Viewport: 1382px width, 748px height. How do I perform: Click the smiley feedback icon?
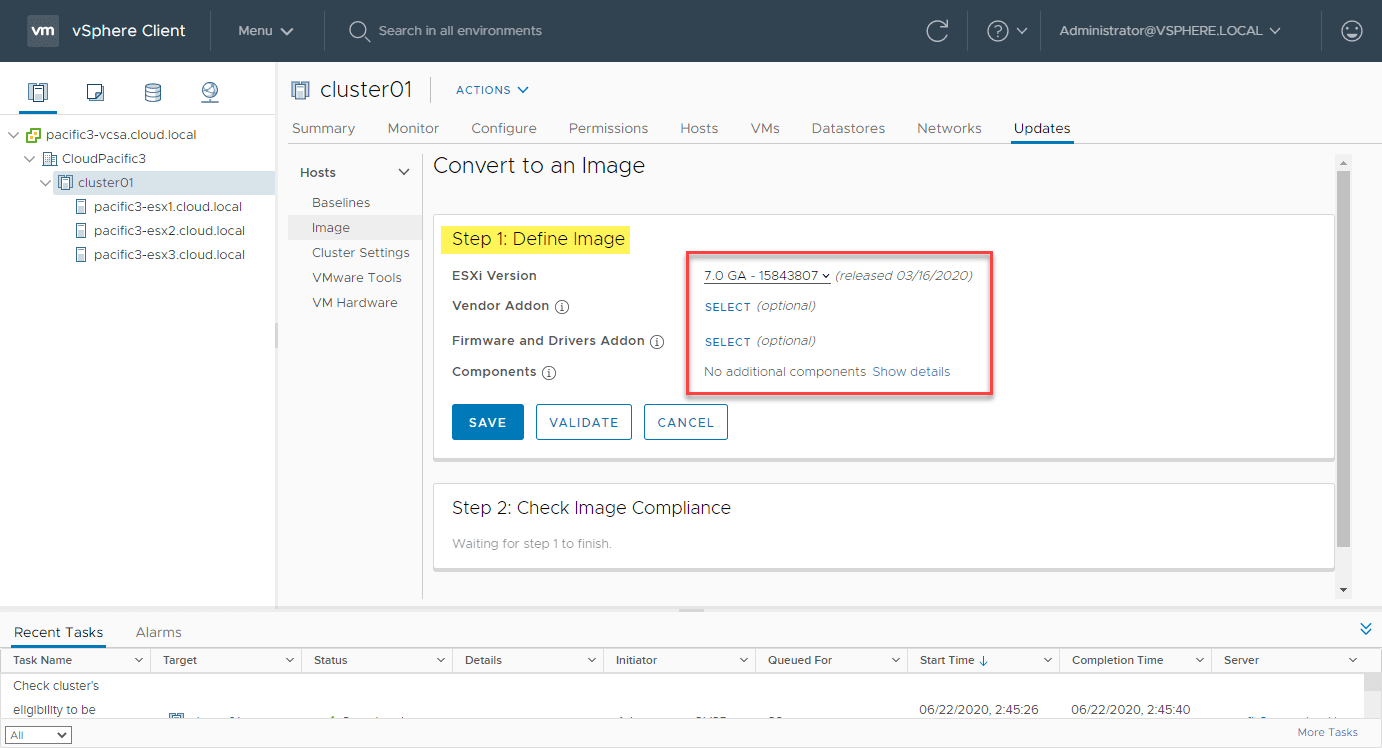coord(1352,31)
